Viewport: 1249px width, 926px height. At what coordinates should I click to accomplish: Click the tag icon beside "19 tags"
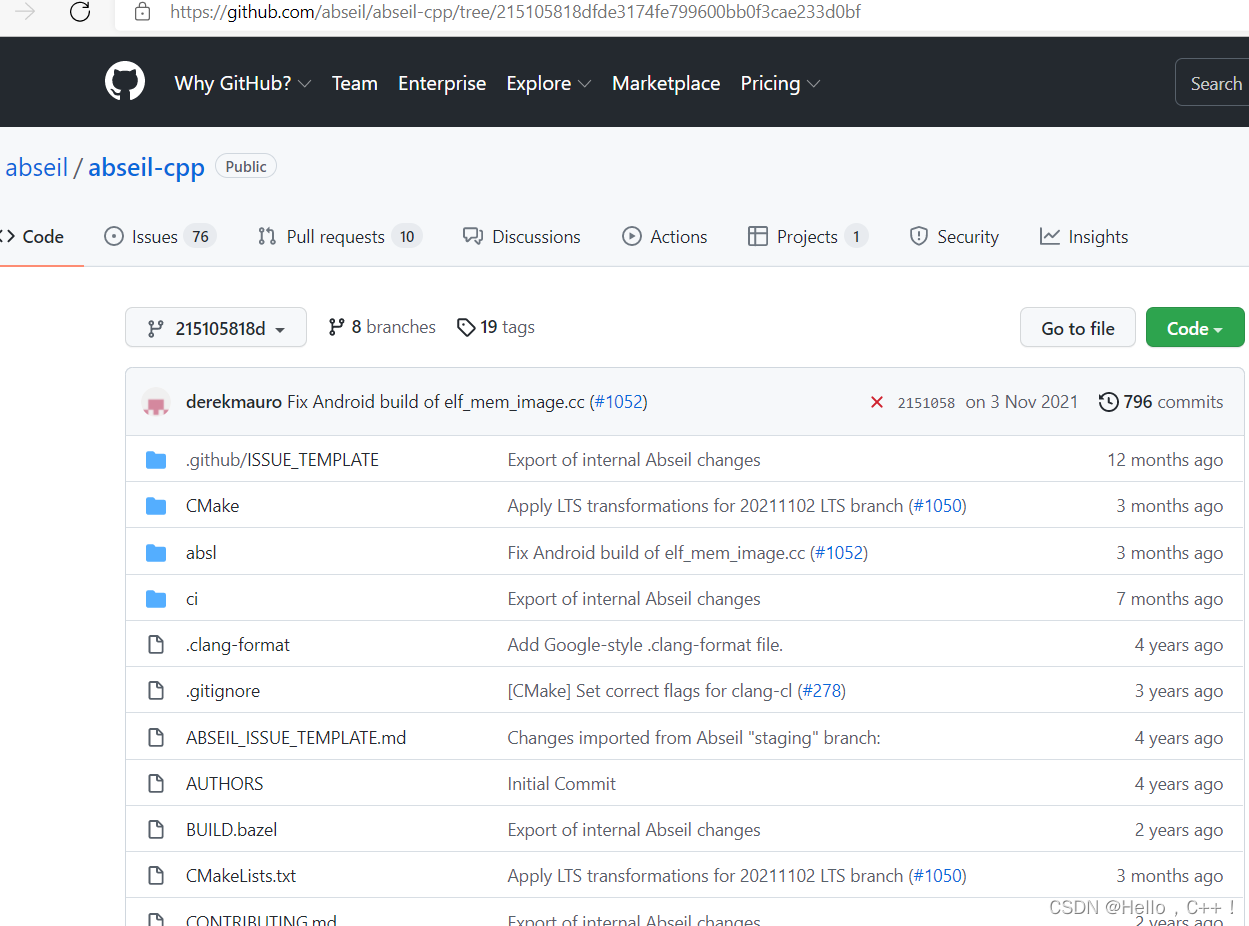point(467,327)
